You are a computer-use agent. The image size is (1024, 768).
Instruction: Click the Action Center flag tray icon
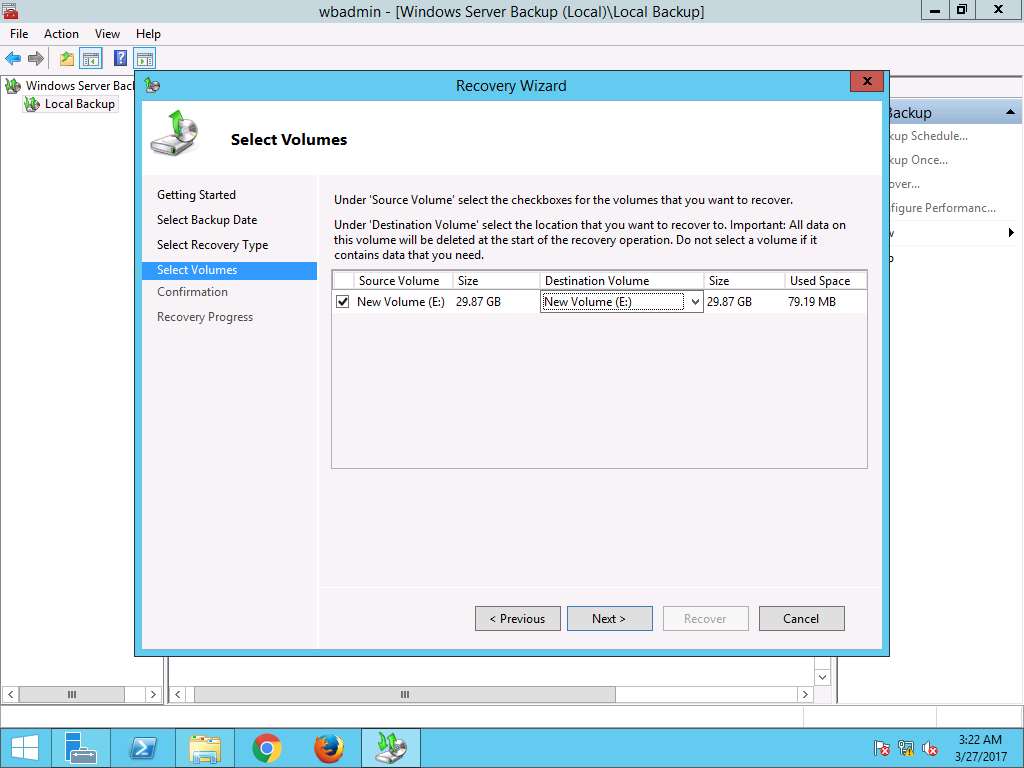coord(882,748)
